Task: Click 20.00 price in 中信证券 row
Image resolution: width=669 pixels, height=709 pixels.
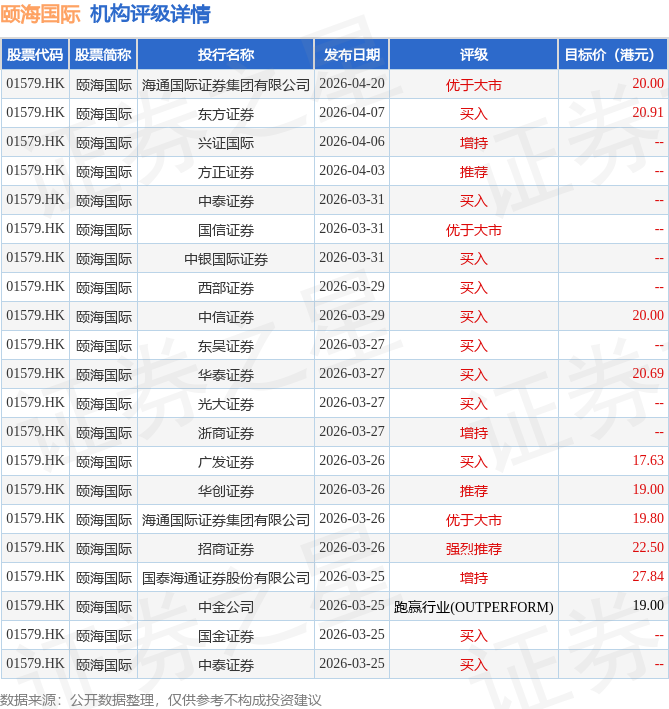Action: [648, 315]
